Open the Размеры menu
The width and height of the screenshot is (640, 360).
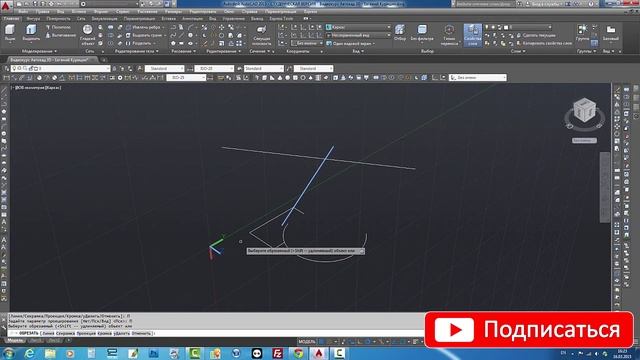(173, 12)
